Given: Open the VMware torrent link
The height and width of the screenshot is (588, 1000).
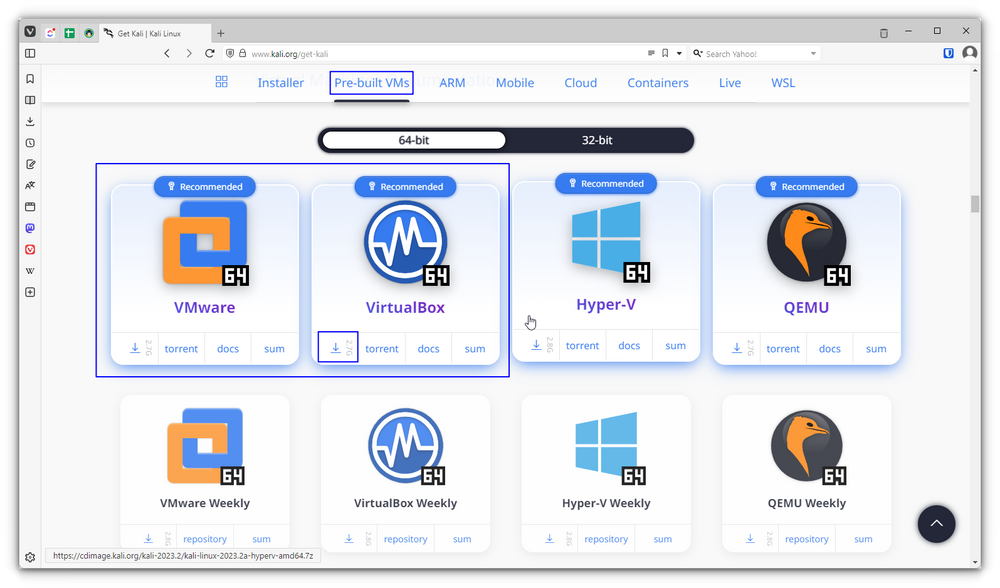Looking at the screenshot, I should pyautogui.click(x=181, y=349).
